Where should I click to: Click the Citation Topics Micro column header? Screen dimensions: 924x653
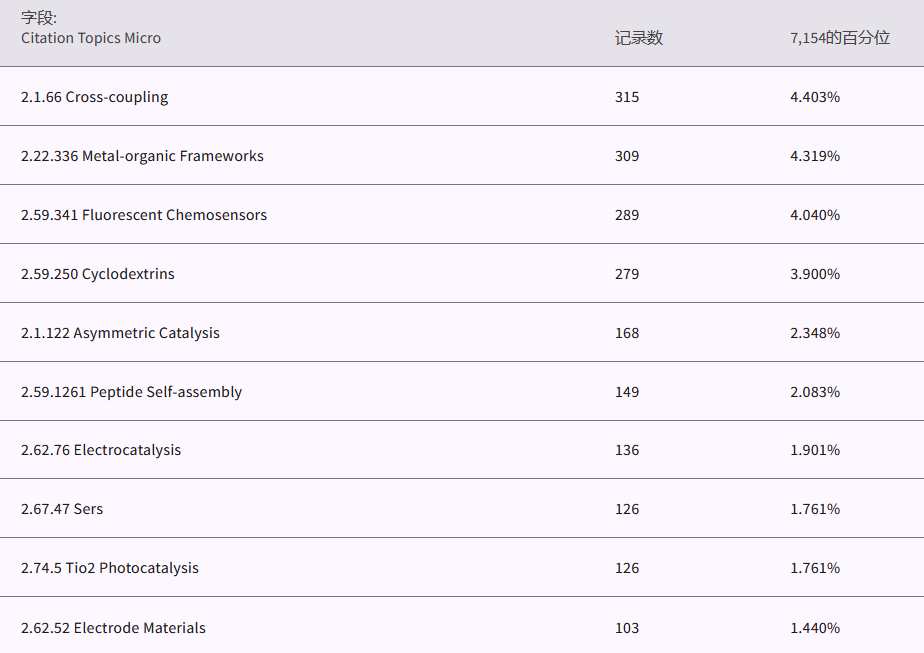(x=91, y=38)
